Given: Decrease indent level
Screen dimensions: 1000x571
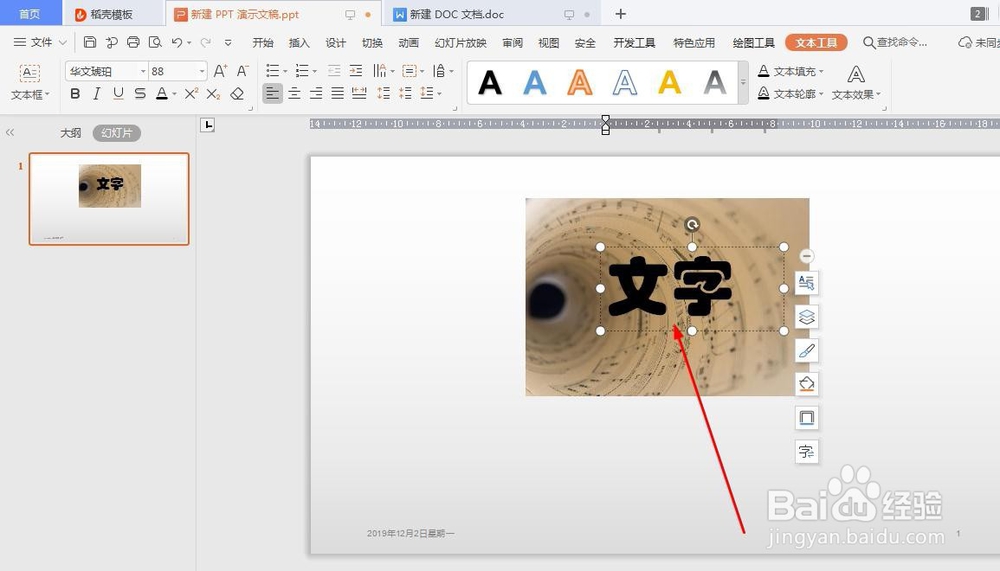Looking at the screenshot, I should point(334,71).
